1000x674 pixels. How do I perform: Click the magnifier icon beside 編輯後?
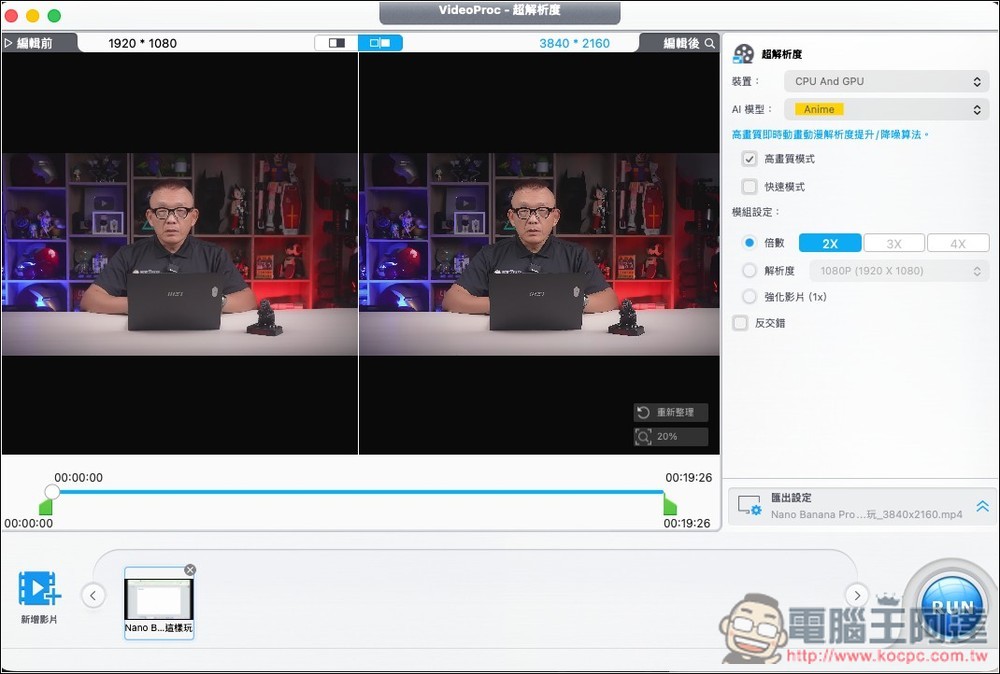[x=709, y=43]
